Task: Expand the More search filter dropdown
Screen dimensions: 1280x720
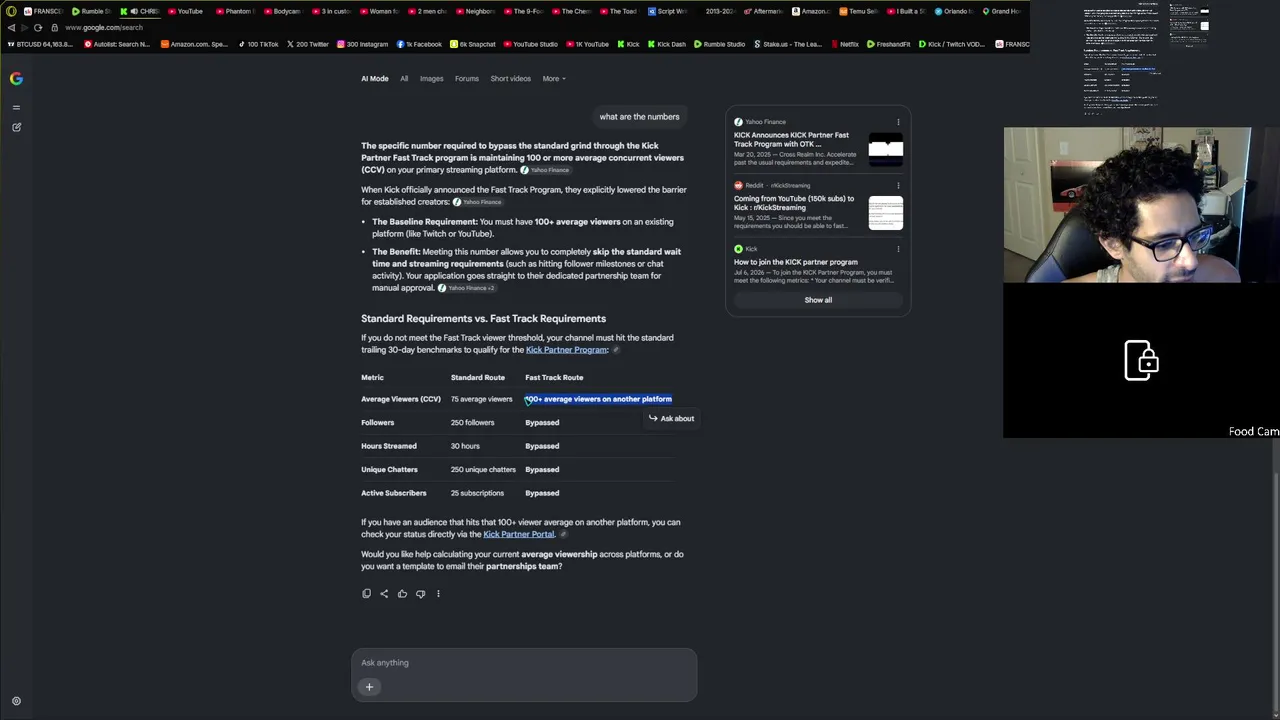Action: pyautogui.click(x=554, y=79)
